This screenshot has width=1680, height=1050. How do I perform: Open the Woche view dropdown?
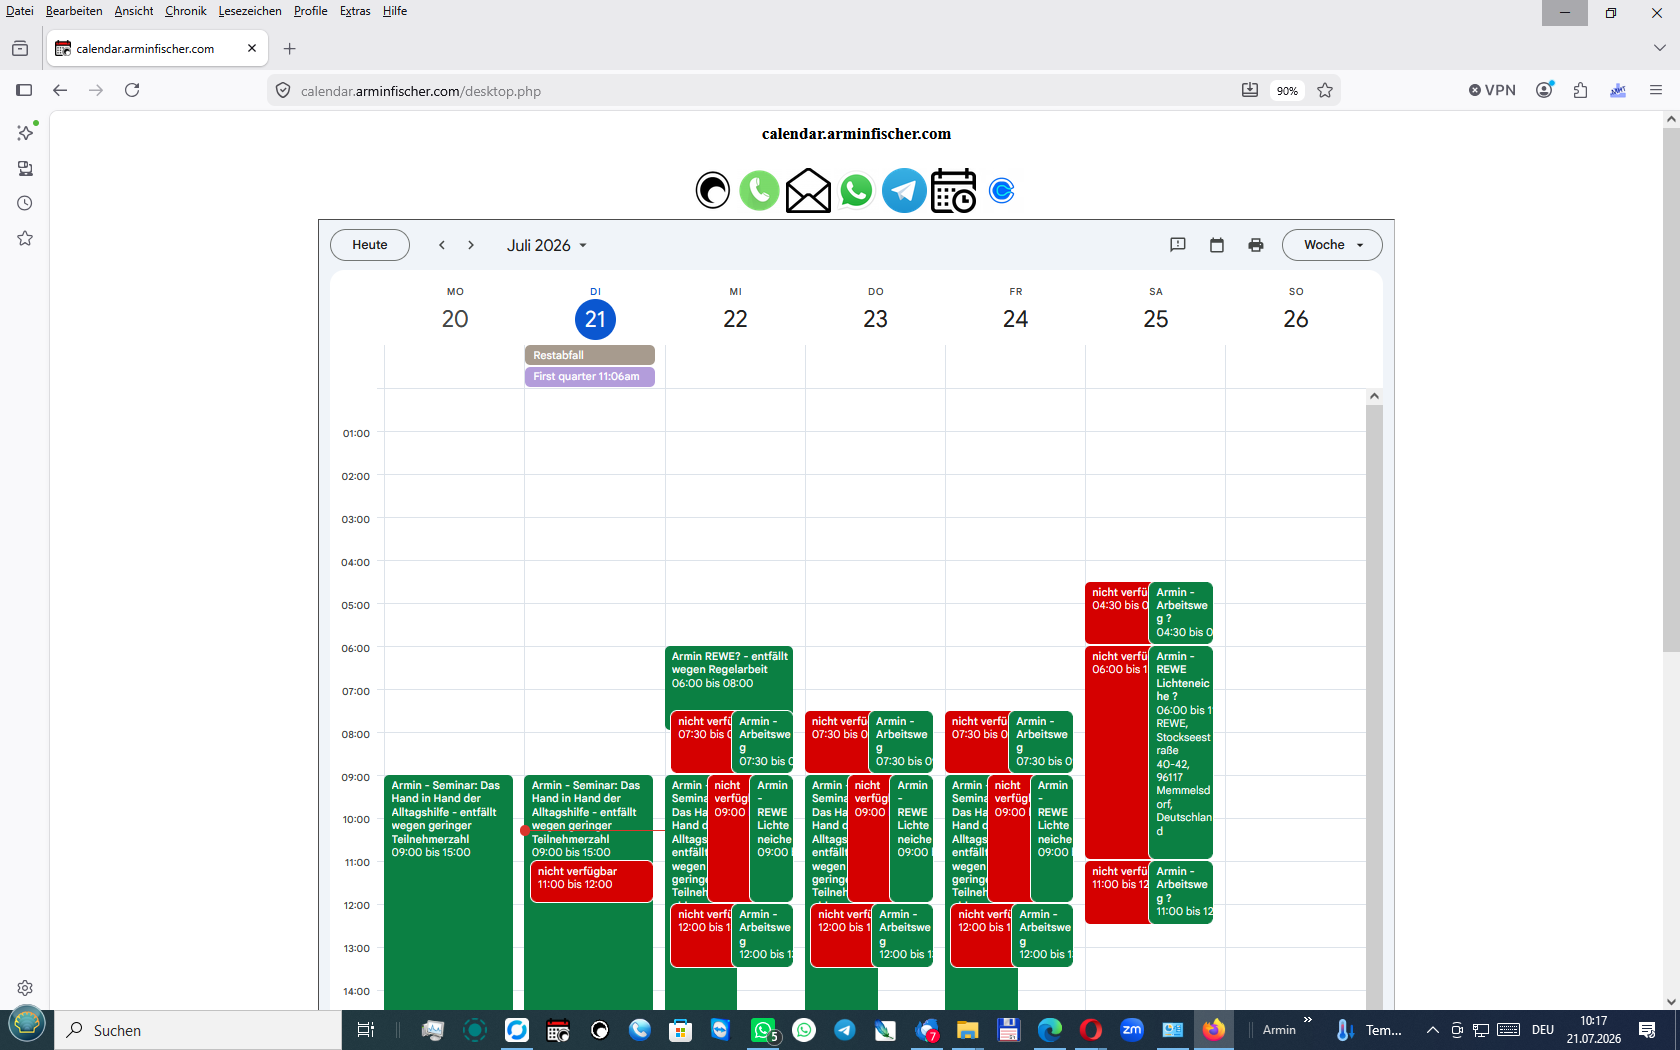tap(1332, 245)
